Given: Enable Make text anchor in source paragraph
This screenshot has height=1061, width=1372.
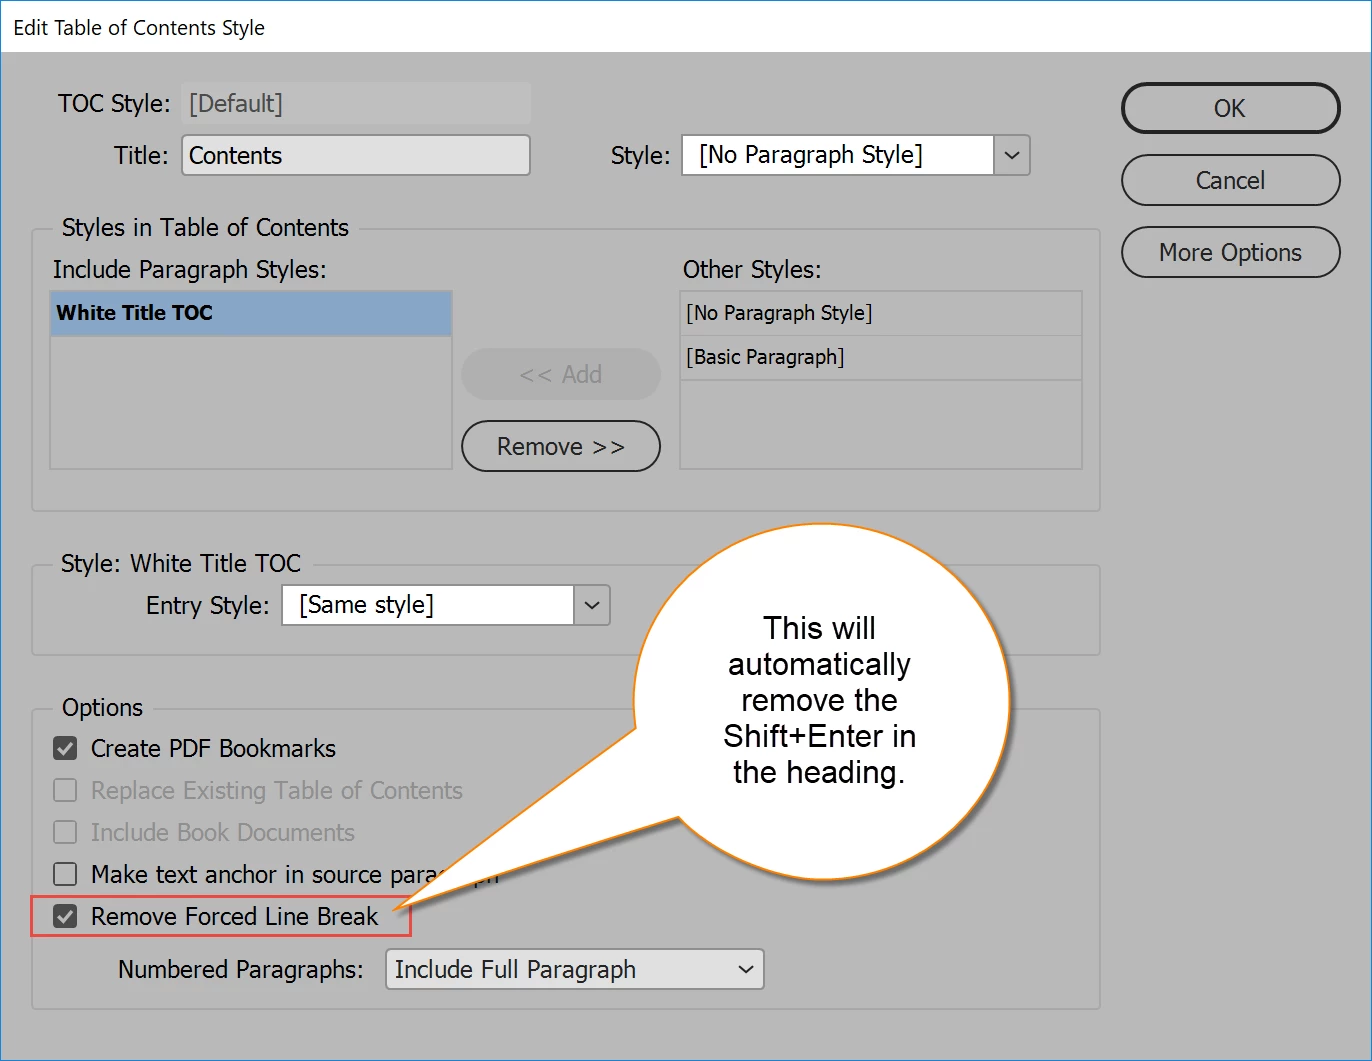Looking at the screenshot, I should (x=65, y=874).
